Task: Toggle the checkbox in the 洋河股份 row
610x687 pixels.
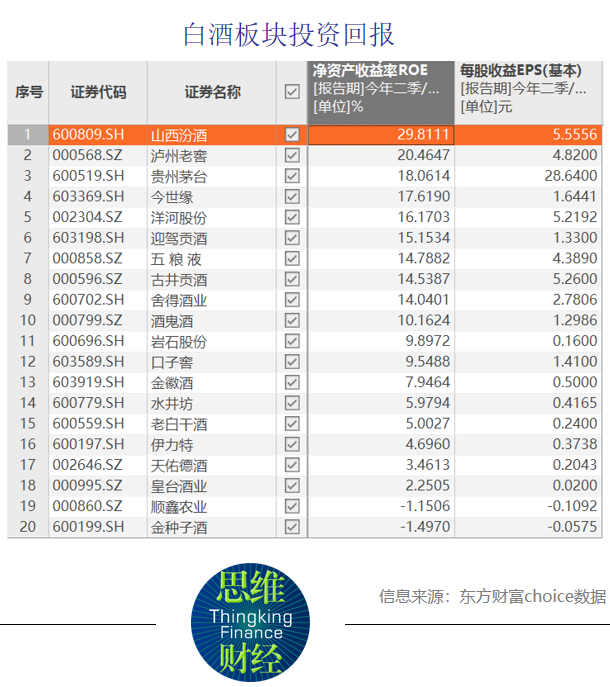Action: coord(292,217)
